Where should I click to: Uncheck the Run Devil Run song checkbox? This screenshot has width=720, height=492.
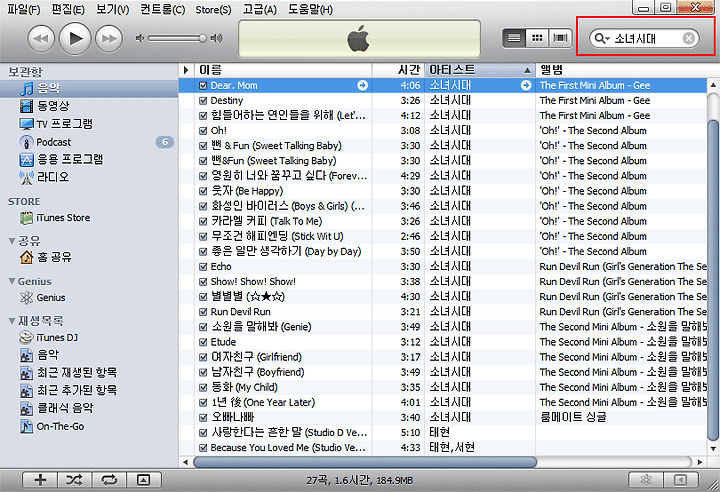click(x=203, y=312)
